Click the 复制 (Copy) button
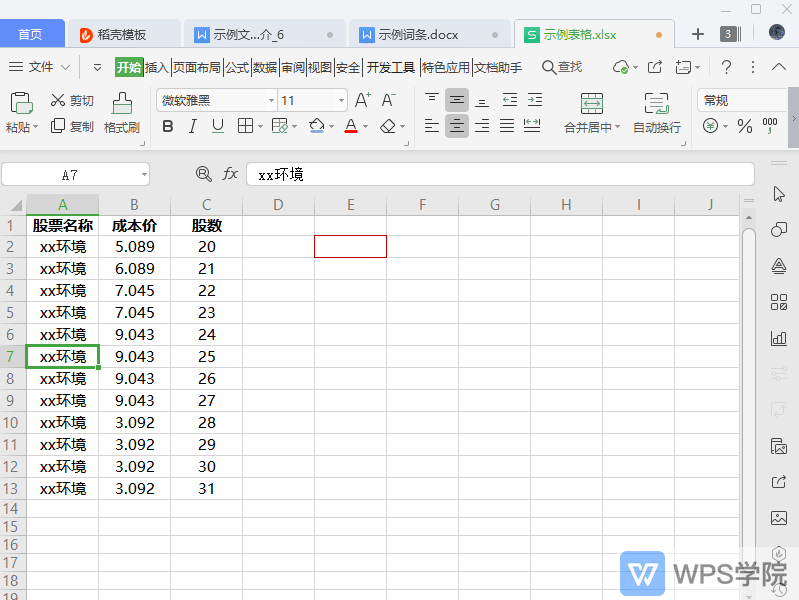Screen dimensions: 799x600 (72, 126)
